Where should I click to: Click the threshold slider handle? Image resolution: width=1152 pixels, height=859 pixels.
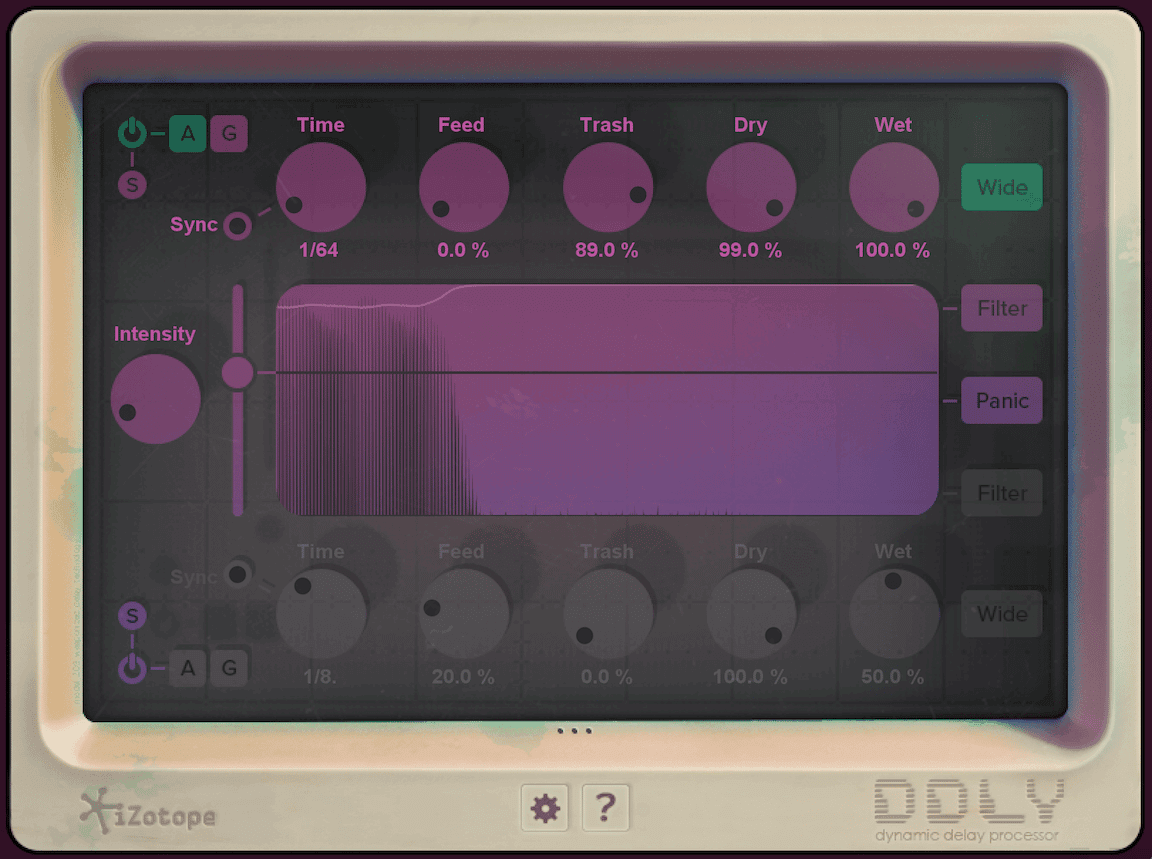point(237,373)
